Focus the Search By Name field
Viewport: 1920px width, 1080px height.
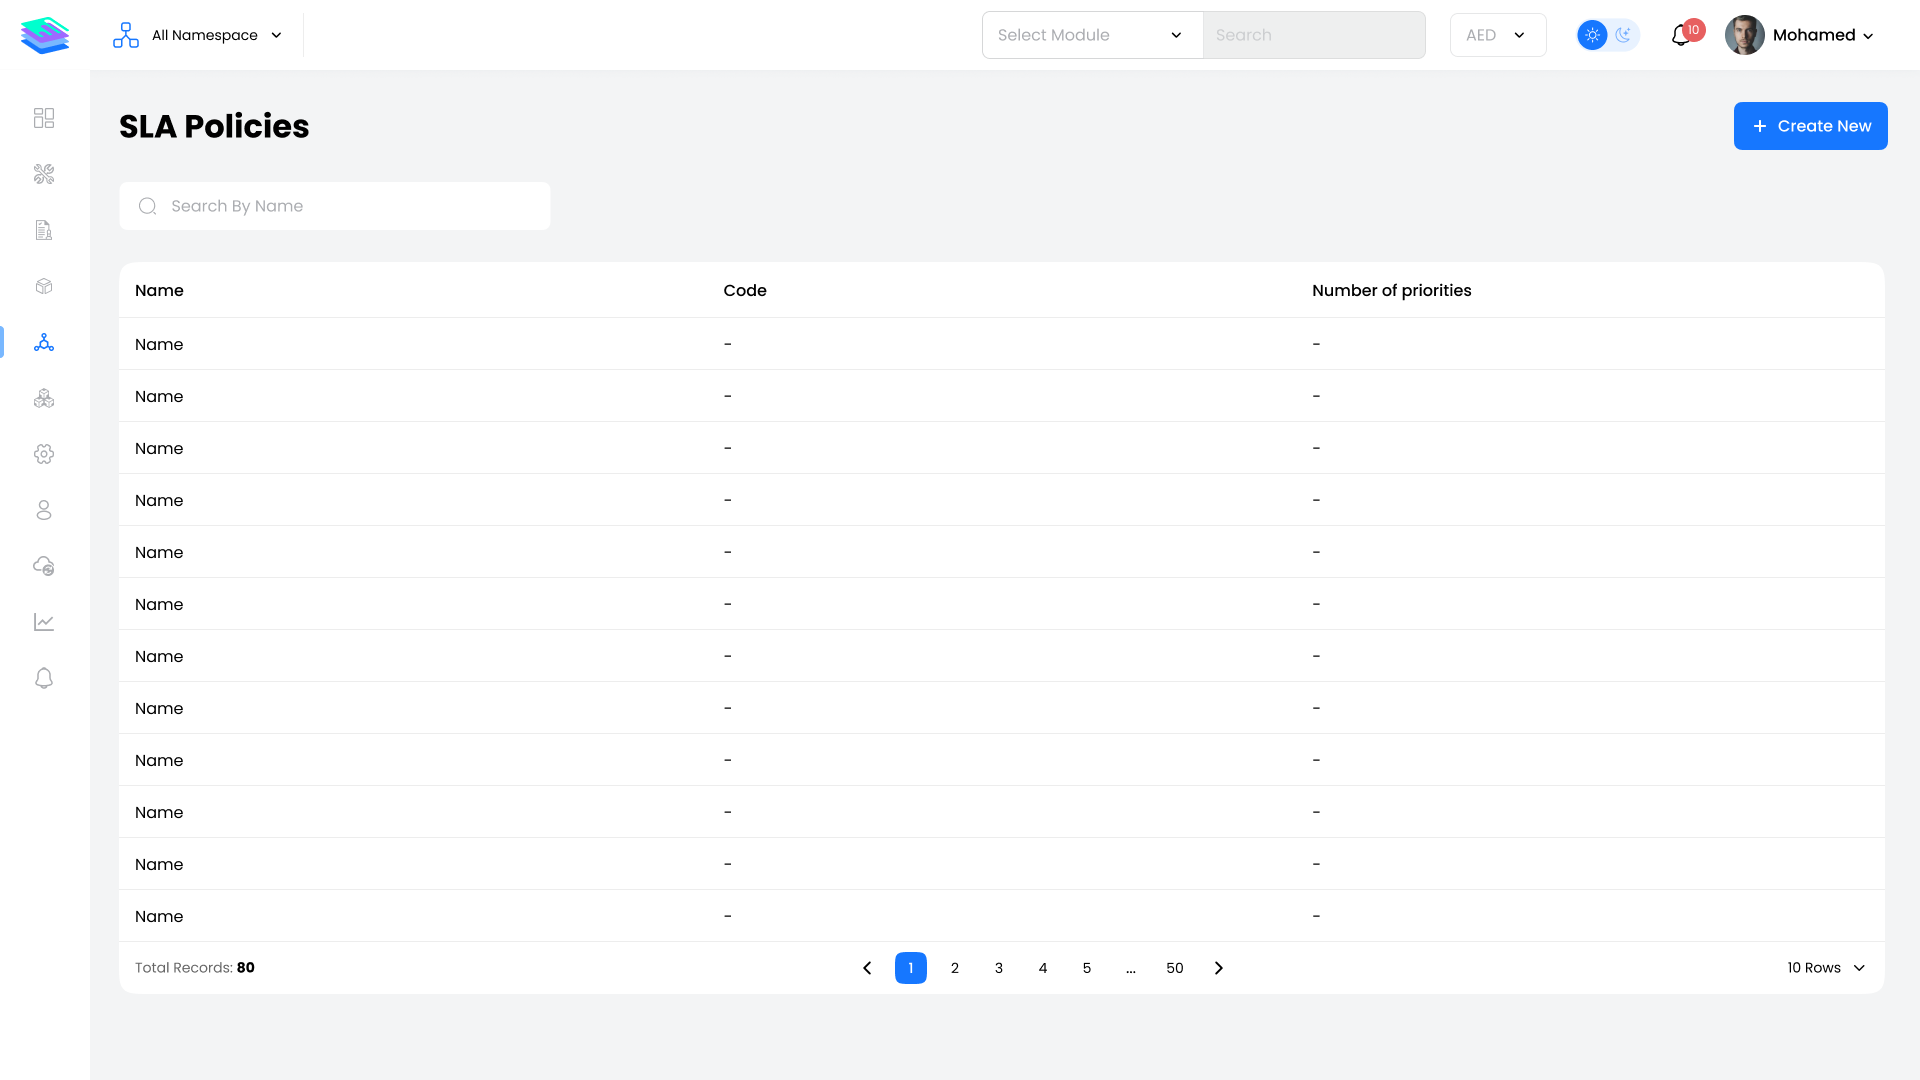tap(335, 206)
